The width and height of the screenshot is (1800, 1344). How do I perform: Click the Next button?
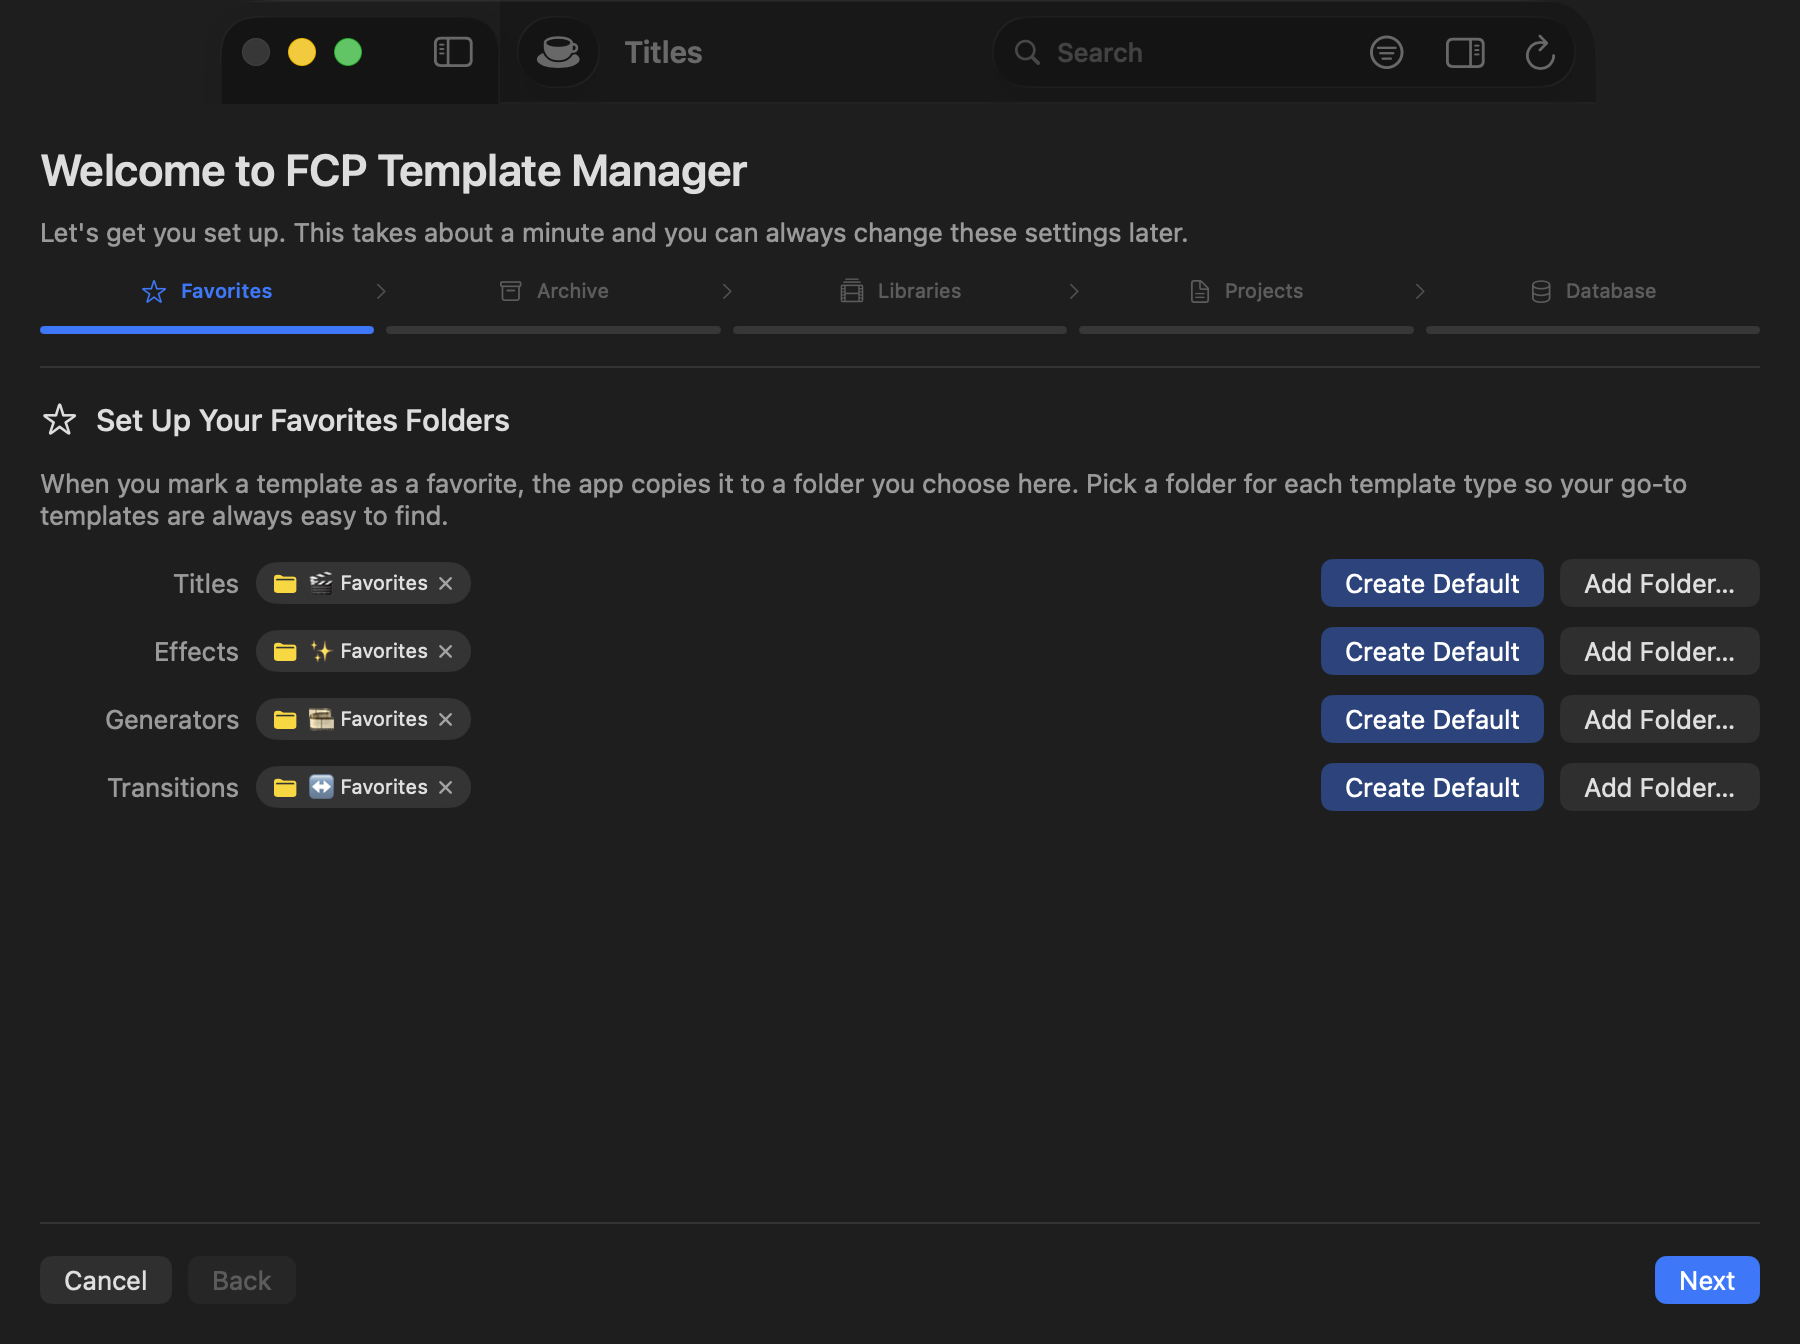(1706, 1280)
